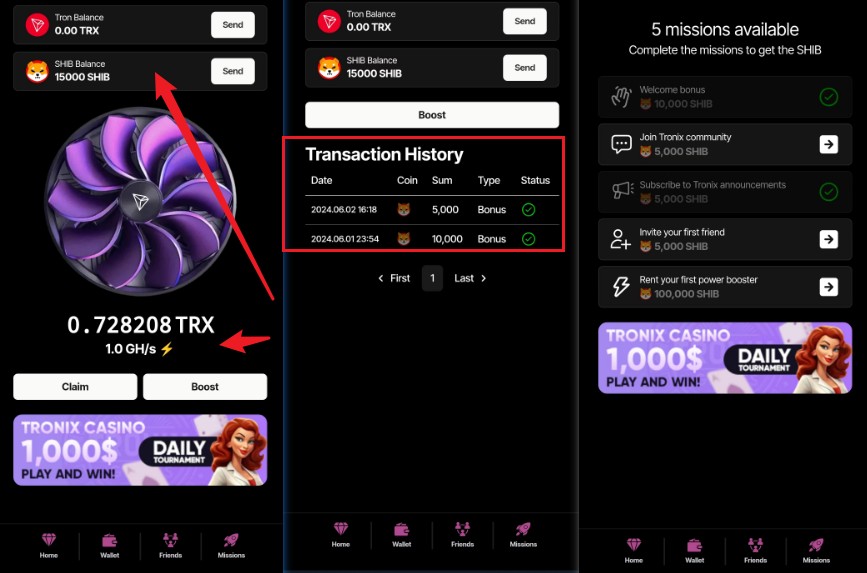Claim mined TRX with Claim button

tap(75, 387)
